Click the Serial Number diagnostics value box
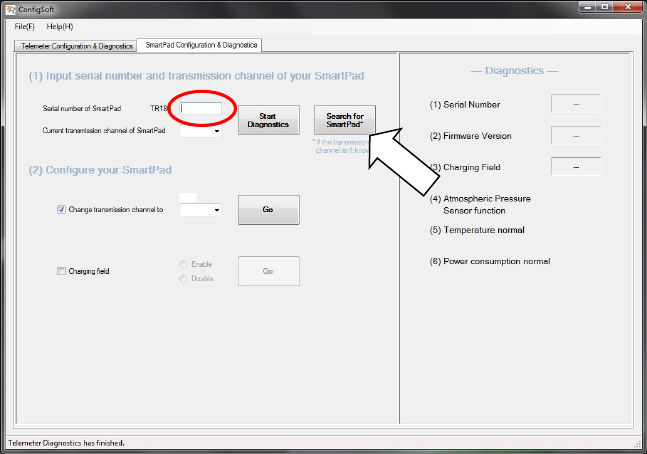The width and height of the screenshot is (647, 454). coord(576,104)
